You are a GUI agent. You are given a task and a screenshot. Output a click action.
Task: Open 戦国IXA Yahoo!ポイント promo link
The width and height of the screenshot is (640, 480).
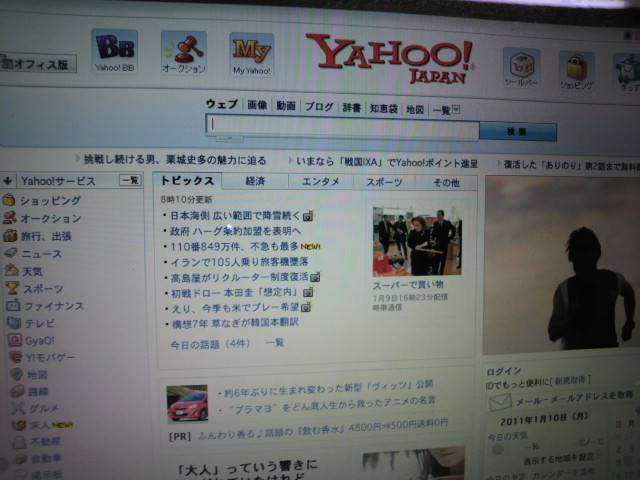coord(387,162)
